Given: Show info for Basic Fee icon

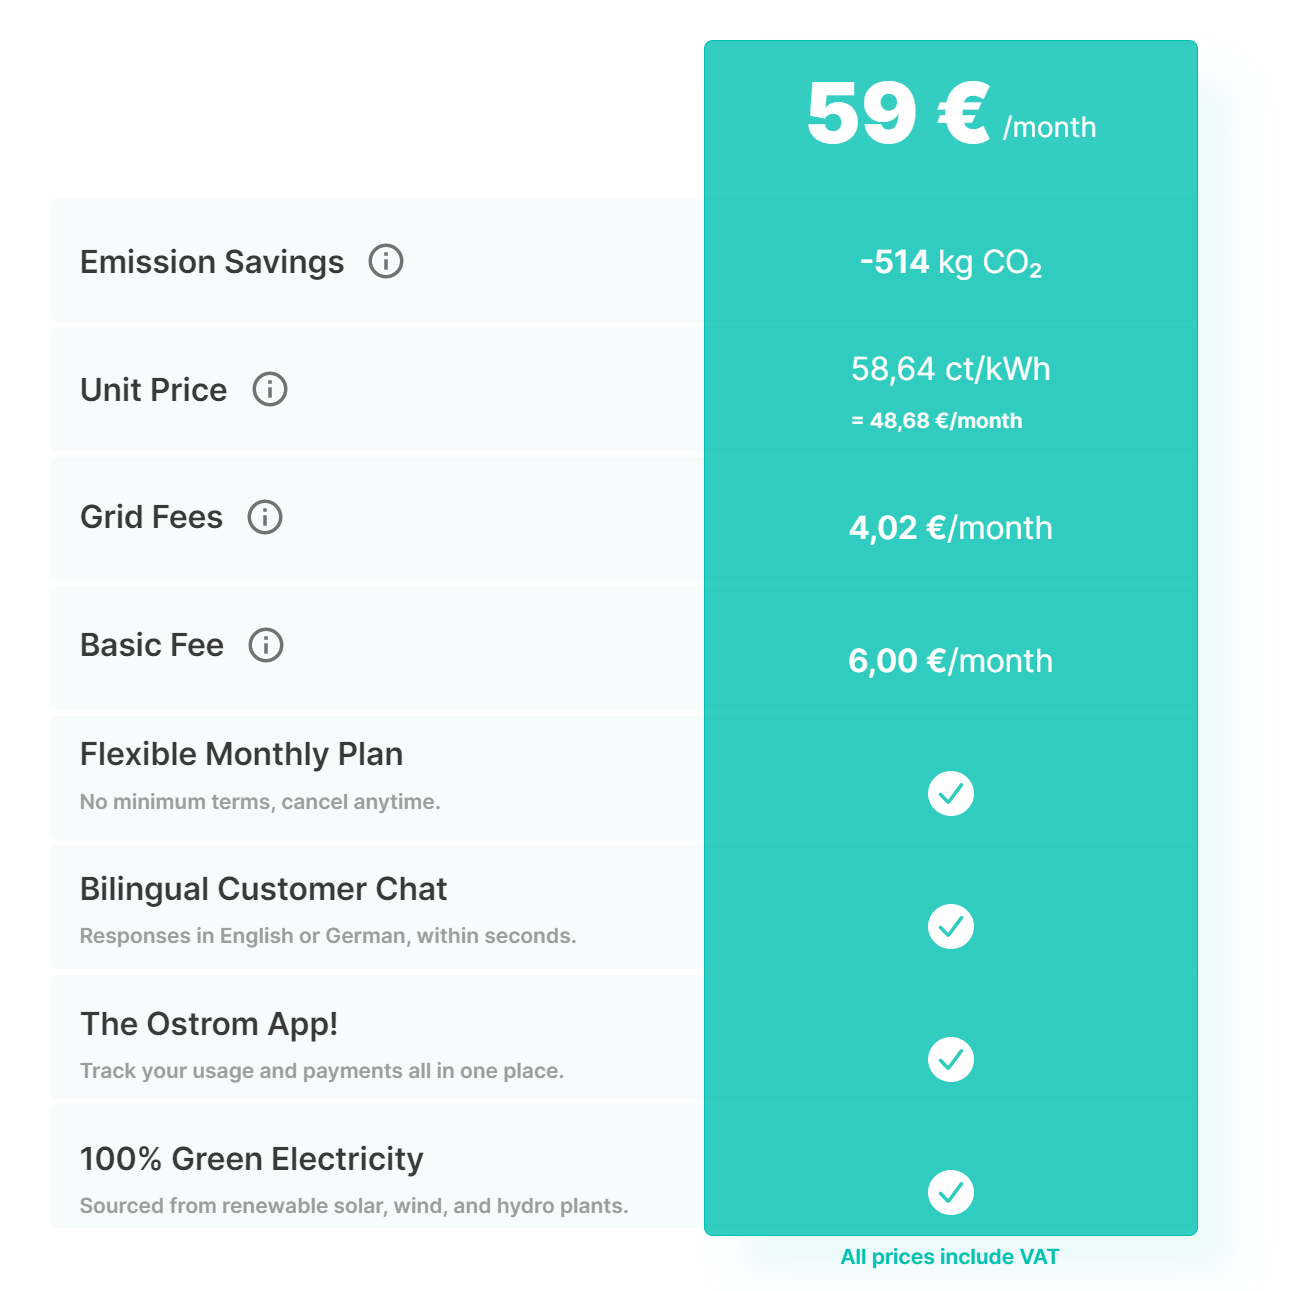Looking at the screenshot, I should tap(266, 645).
